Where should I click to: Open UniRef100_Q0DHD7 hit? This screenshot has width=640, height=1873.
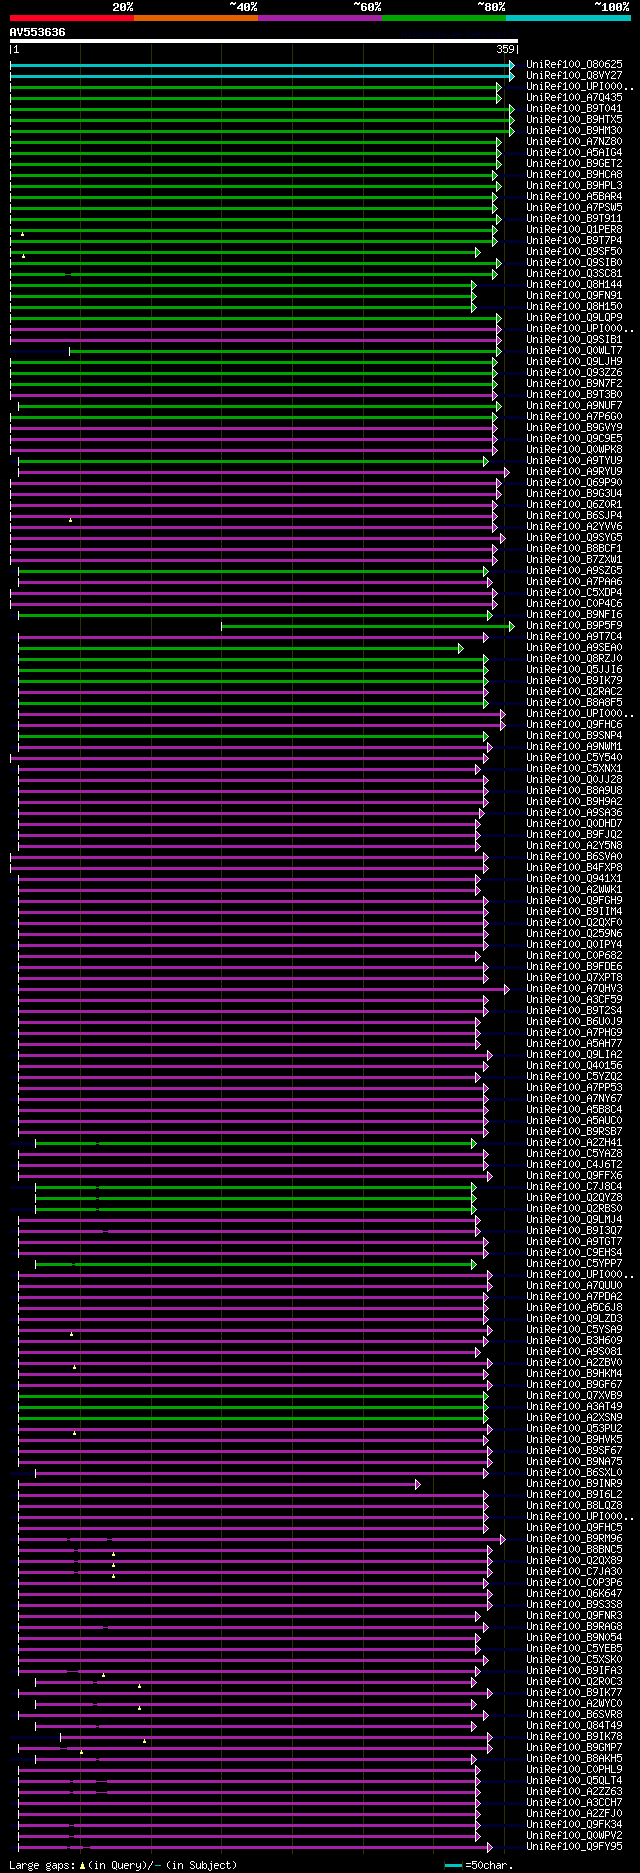tap(574, 823)
